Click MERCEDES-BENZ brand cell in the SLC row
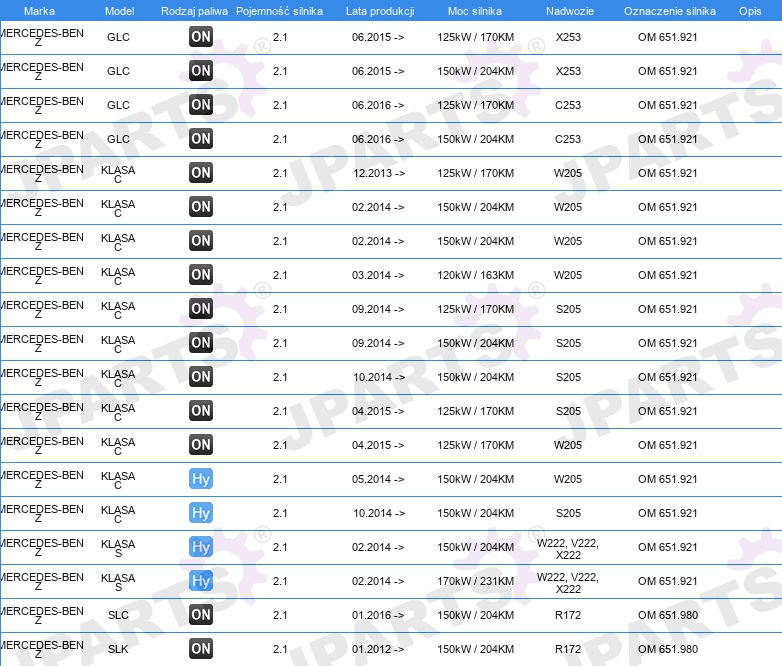This screenshot has width=782, height=666. 42,615
